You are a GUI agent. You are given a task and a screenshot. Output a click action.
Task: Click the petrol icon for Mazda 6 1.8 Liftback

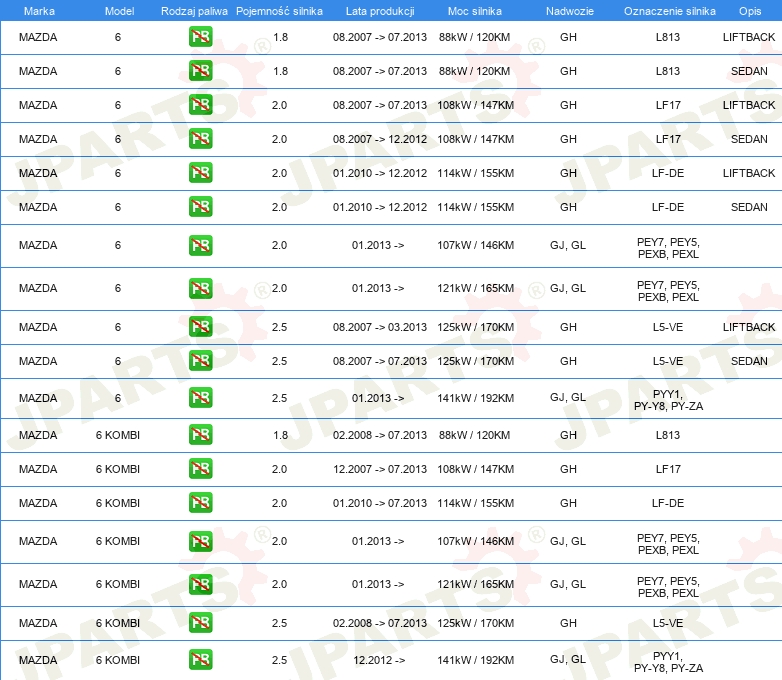[200, 38]
